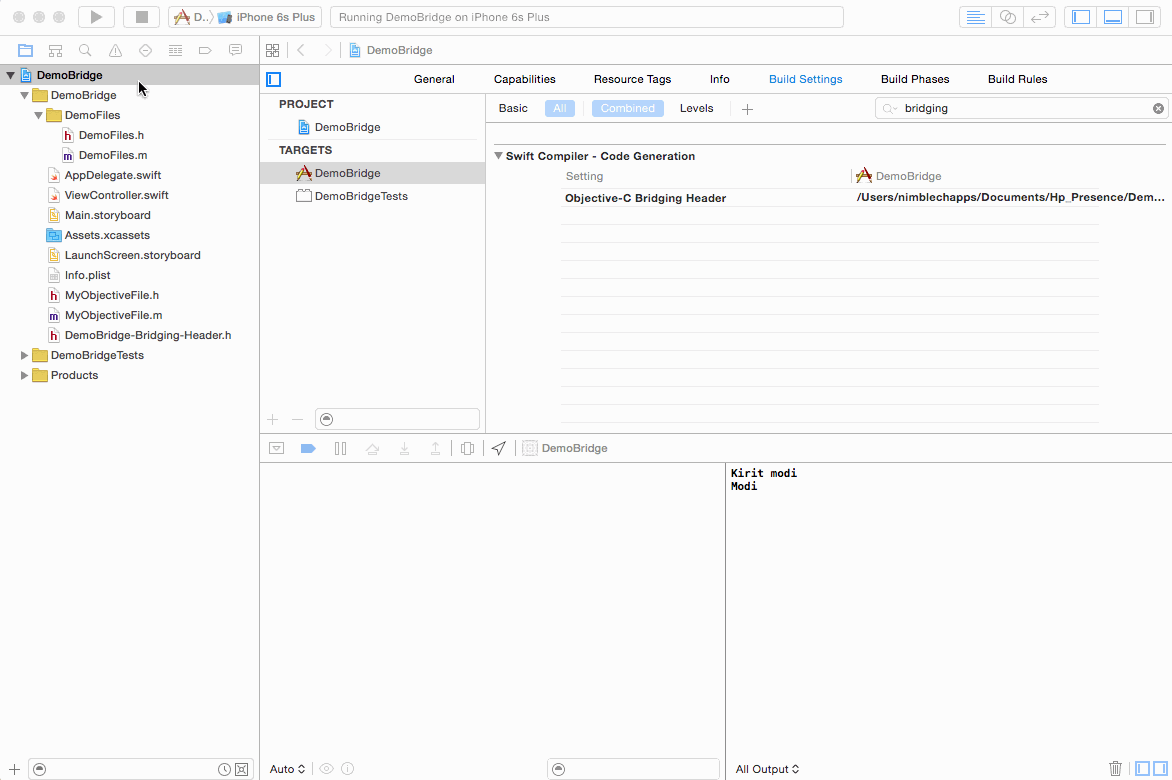
Task: Hide the debug area with the disclosure button
Action: tap(277, 448)
